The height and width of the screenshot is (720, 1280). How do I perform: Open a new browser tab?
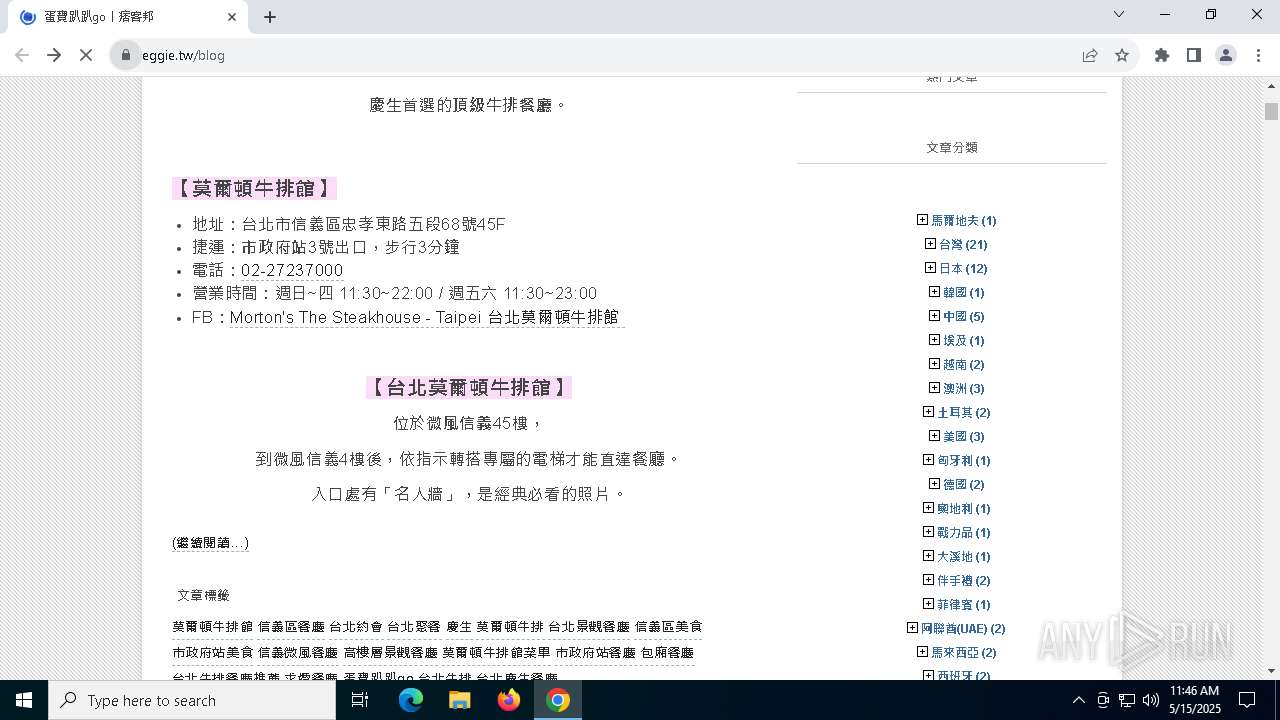[x=270, y=17]
